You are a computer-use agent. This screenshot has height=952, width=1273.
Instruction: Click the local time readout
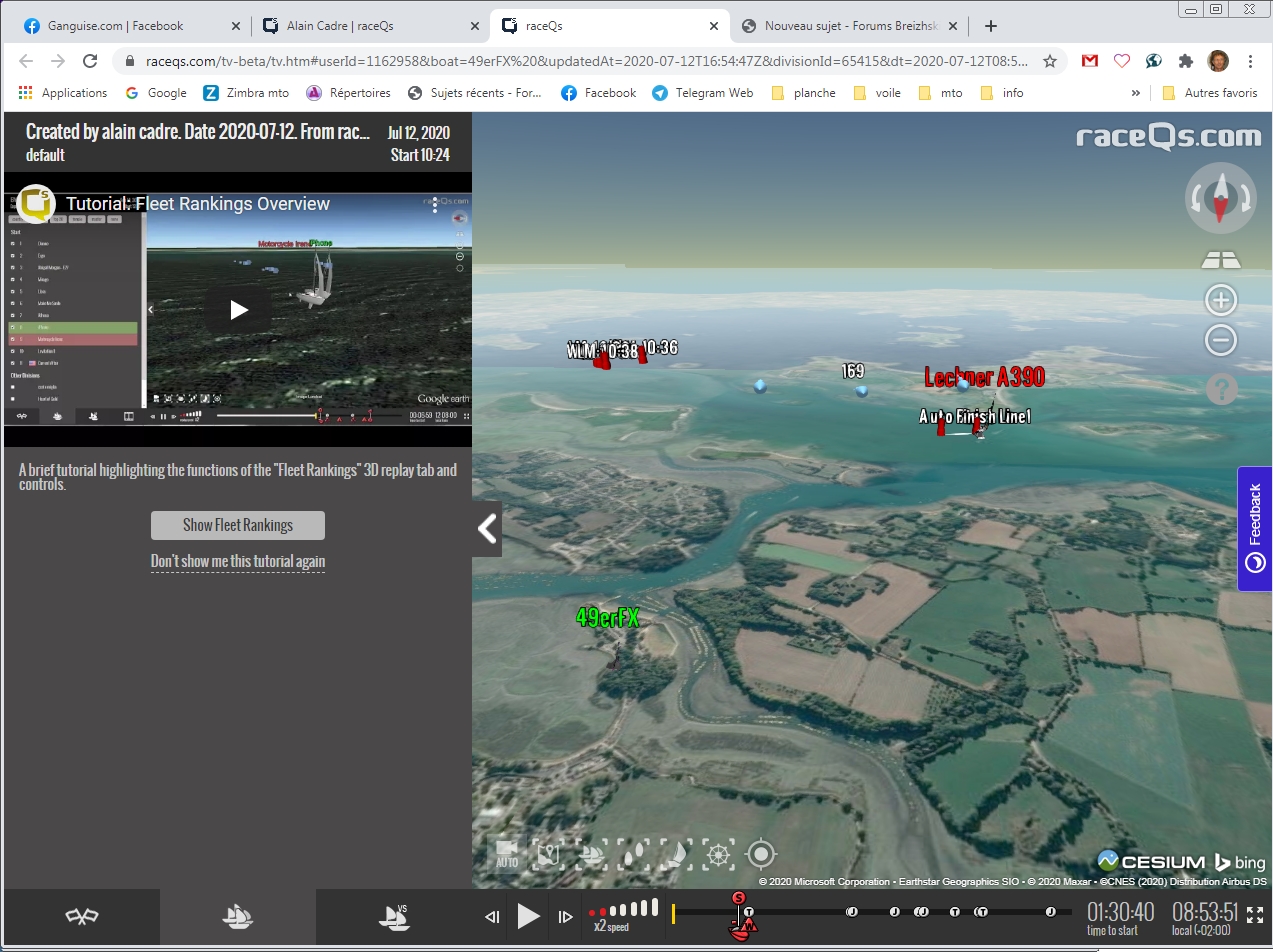(1203, 918)
